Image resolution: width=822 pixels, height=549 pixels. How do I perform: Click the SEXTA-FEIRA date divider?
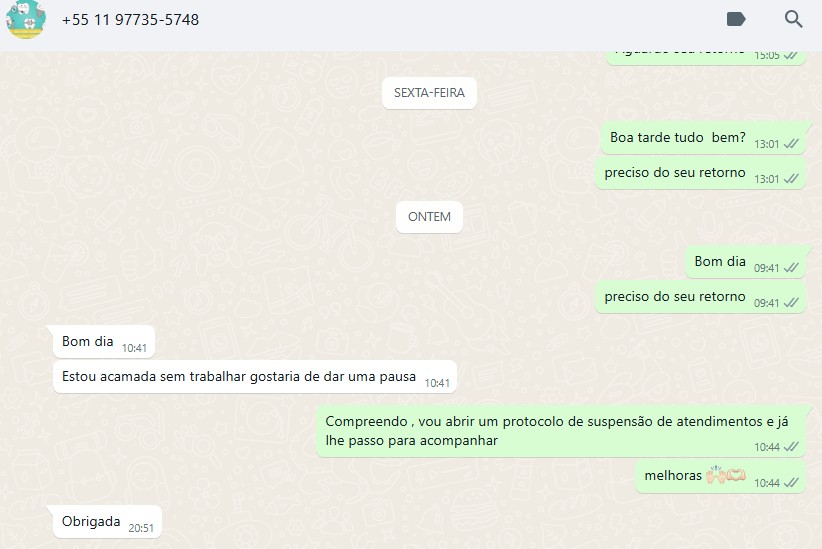(429, 93)
